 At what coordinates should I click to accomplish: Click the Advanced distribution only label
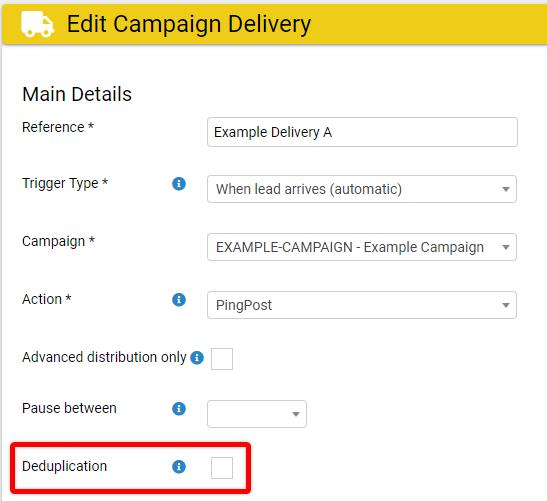[x=104, y=358]
